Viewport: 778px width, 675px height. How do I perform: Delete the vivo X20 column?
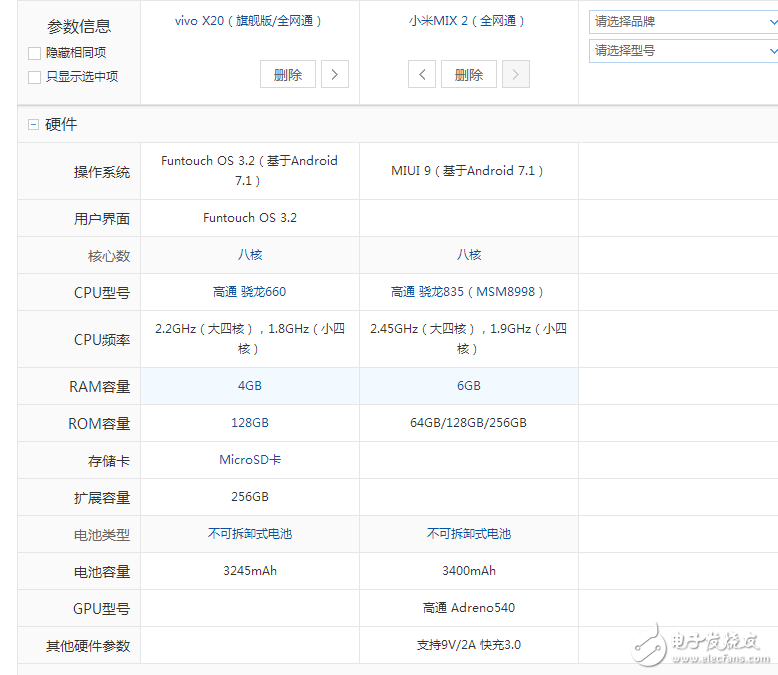coord(288,74)
